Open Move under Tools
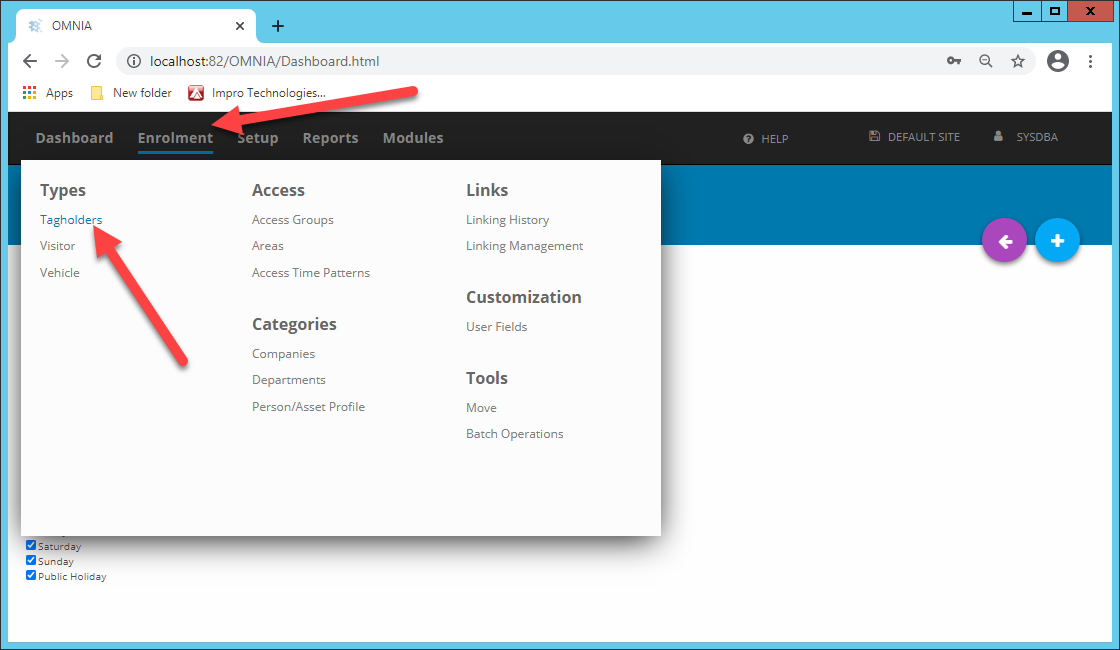 click(x=481, y=408)
